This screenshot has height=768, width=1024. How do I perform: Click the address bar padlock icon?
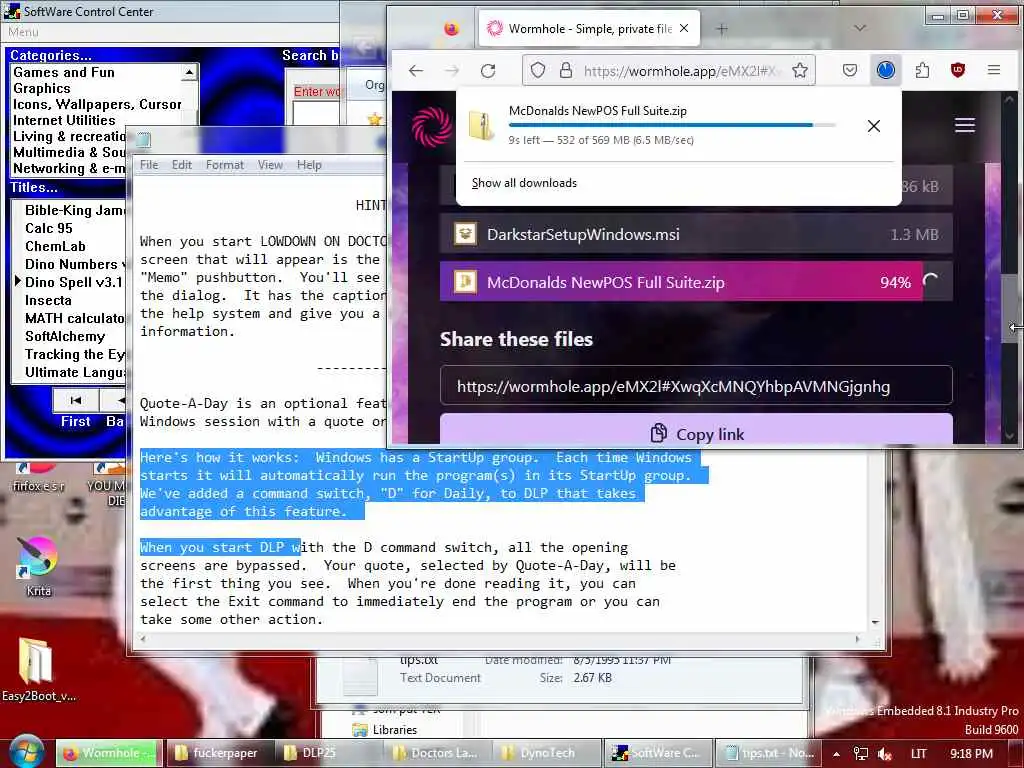tap(566, 70)
